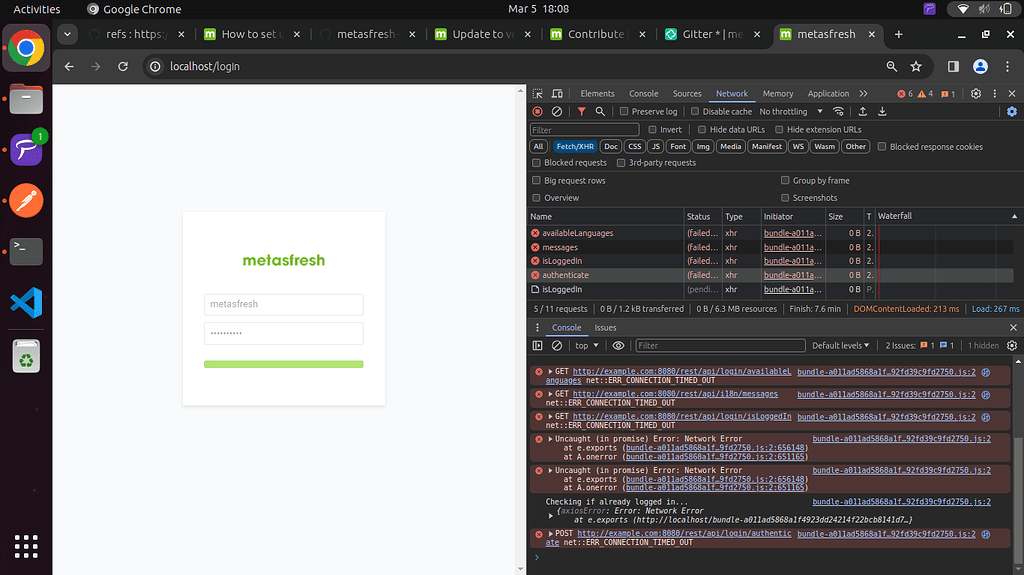
Task: Toggle the network filter funnel icon
Action: [581, 112]
